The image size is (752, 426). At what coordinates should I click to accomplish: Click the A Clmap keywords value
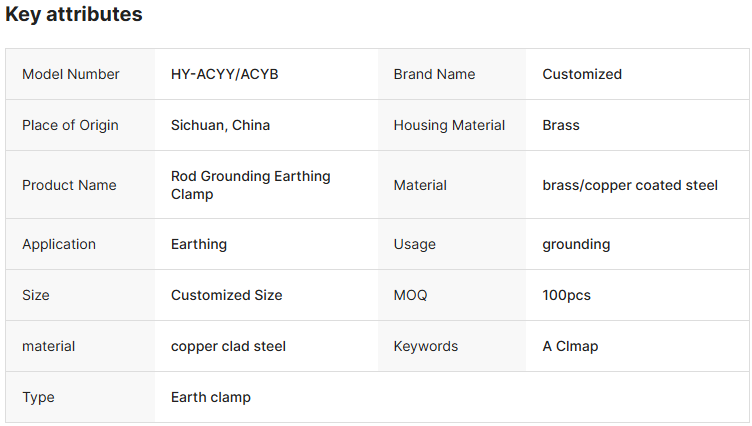(570, 346)
